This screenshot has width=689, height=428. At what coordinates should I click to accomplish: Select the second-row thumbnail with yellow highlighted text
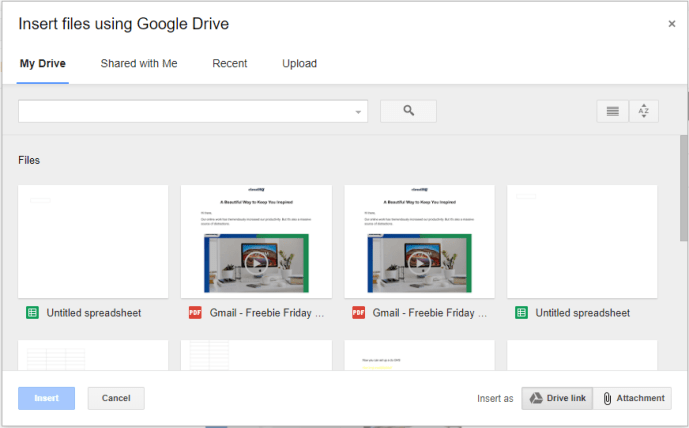420,355
